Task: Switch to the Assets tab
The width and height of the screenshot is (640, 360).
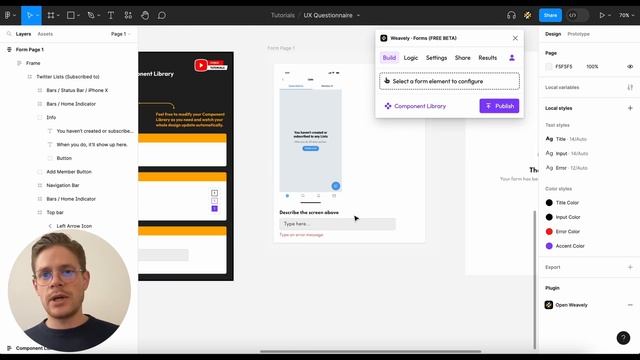Action: [x=45, y=34]
